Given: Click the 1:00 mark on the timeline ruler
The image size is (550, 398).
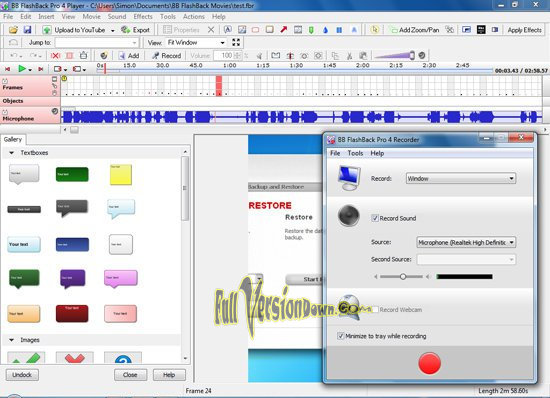Looking at the screenshot, I should point(229,66).
